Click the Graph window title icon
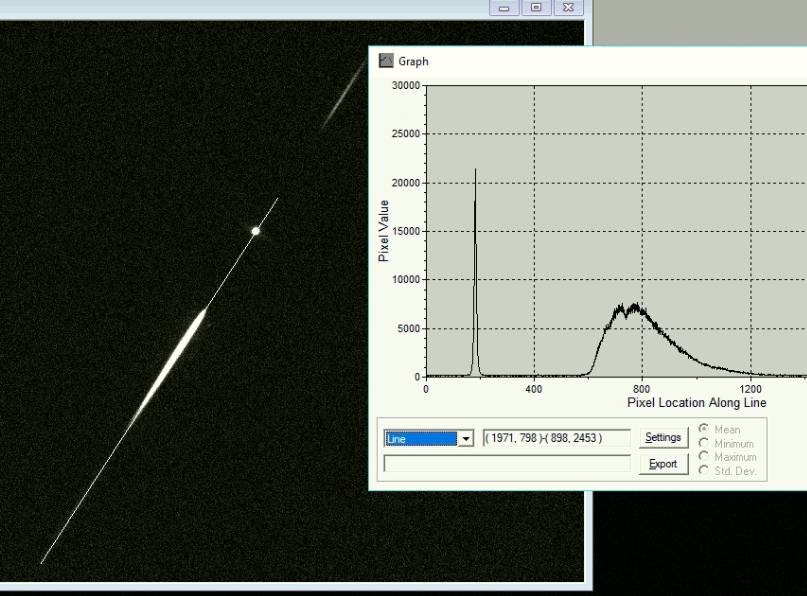Viewport: 807px width, 596px height. click(386, 61)
